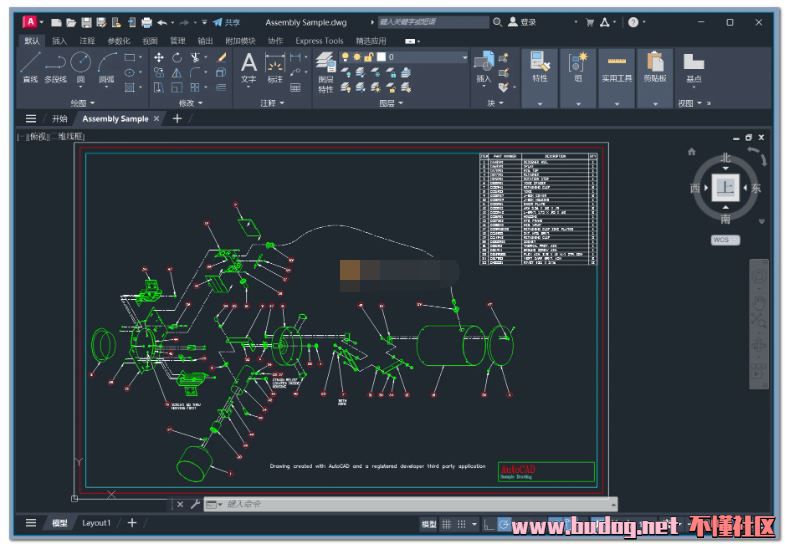Expand the 视图 View panel
Image resolution: width=785 pixels, height=547 pixels.
click(690, 103)
